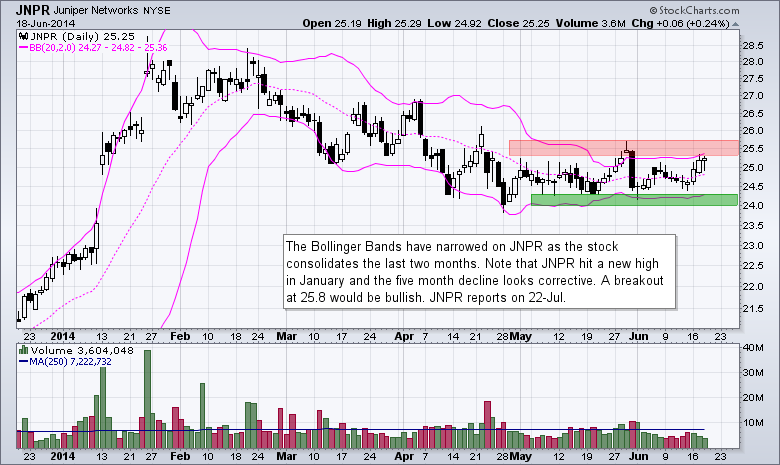Image resolution: width=780 pixels, height=465 pixels.
Task: Click the 2014 label under the price chart
Action: 62,336
